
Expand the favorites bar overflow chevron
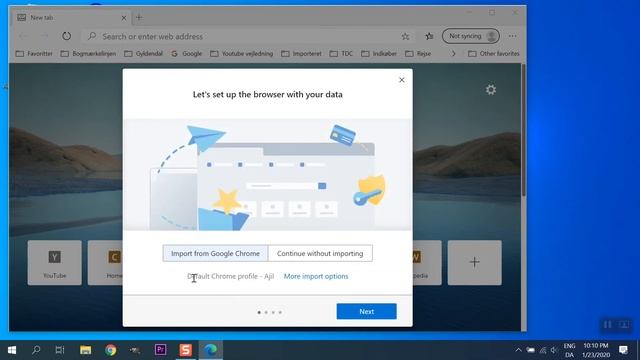(453, 53)
